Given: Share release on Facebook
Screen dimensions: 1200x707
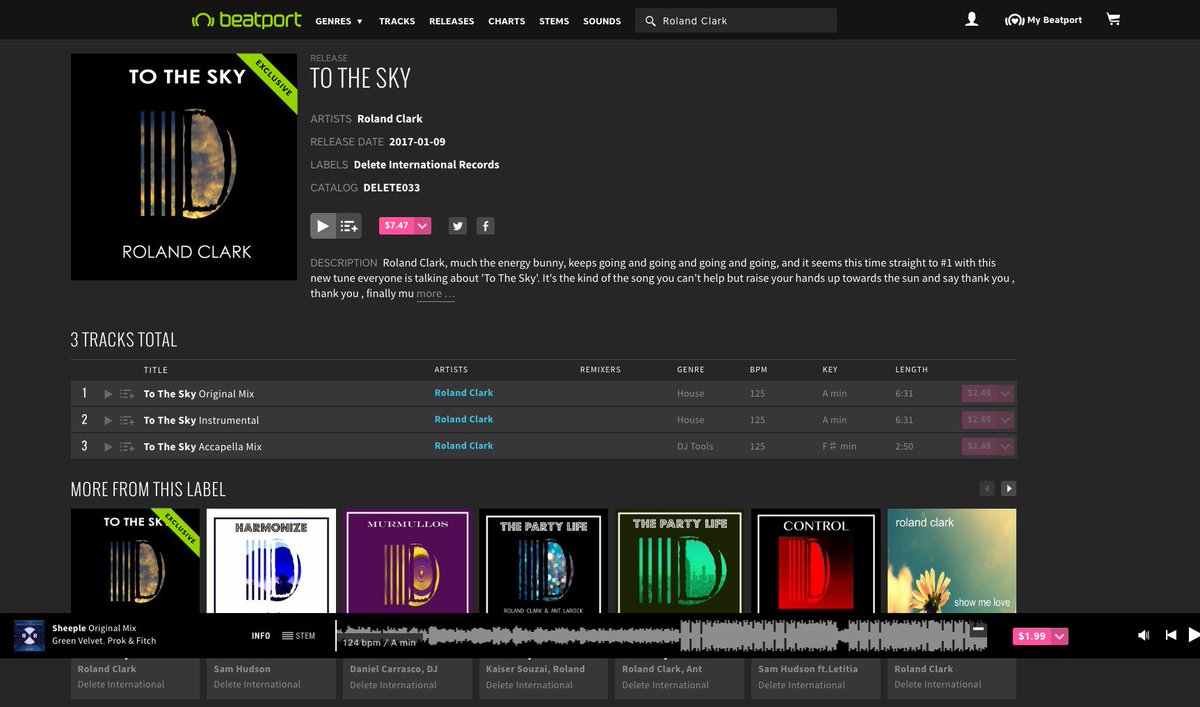Looking at the screenshot, I should (x=485, y=226).
